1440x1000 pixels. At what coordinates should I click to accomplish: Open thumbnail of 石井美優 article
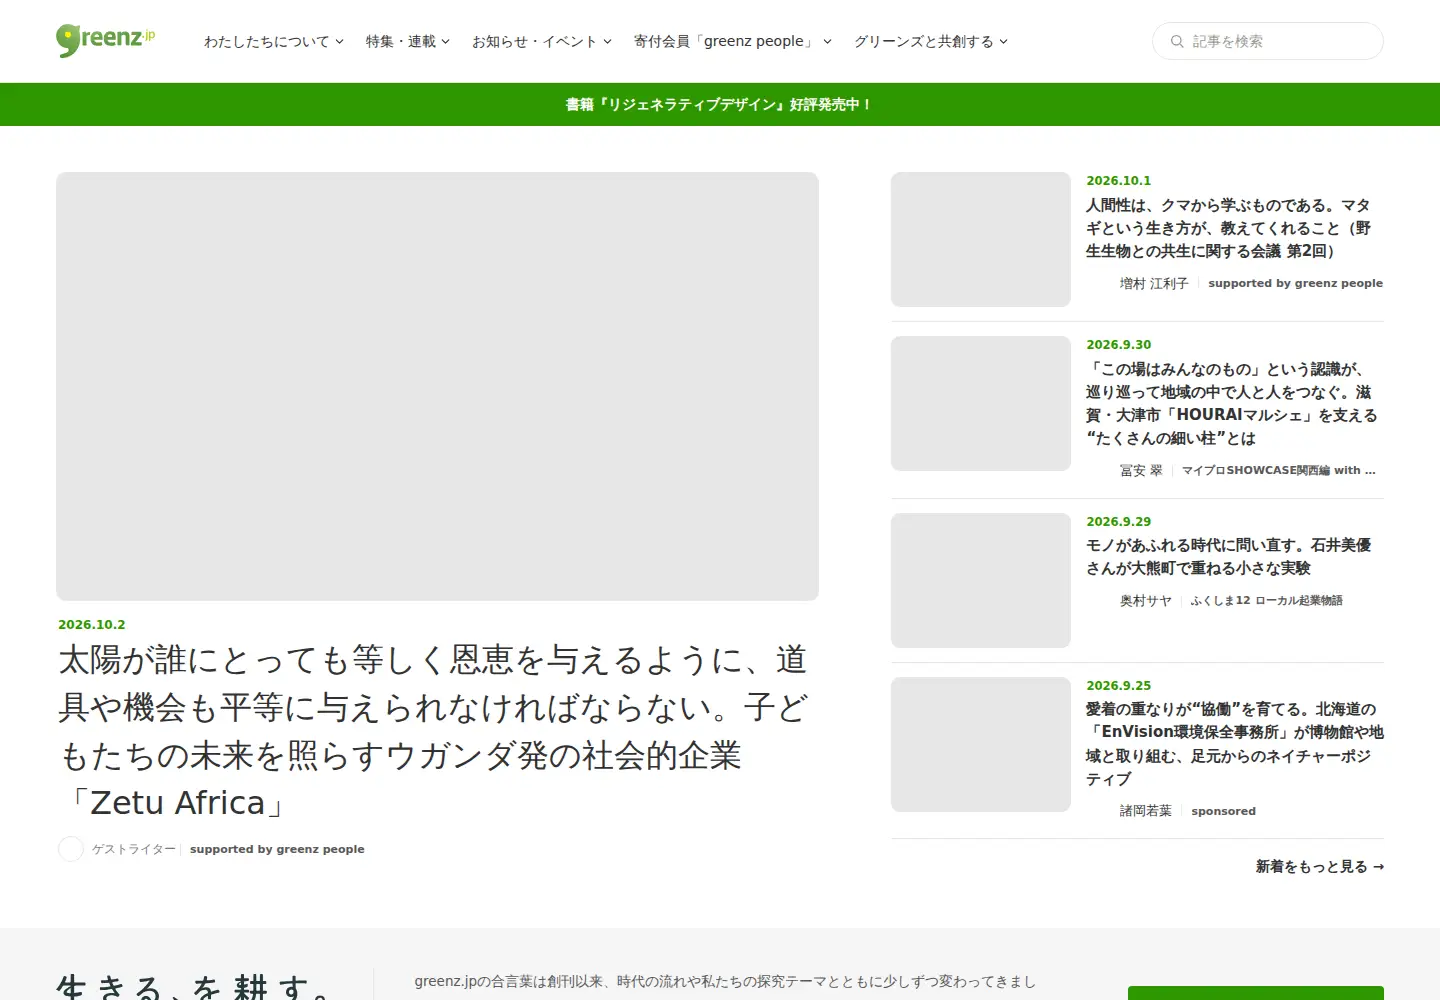(x=981, y=580)
